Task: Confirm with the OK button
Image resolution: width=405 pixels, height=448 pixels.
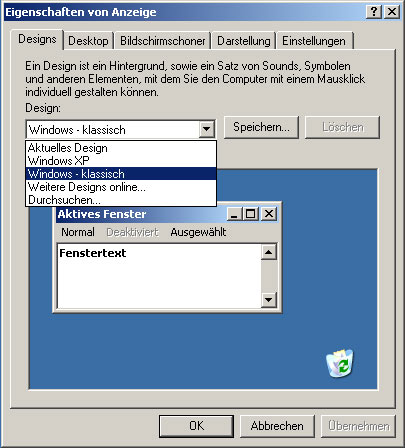Action: (x=196, y=426)
